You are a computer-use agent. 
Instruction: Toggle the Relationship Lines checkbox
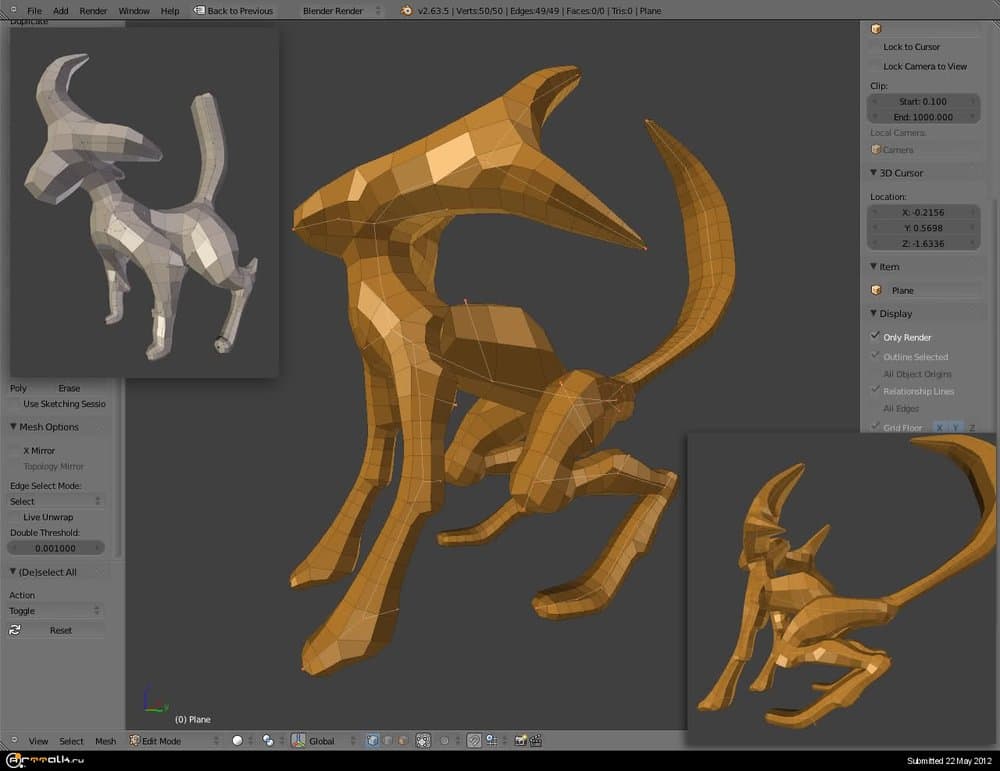875,391
